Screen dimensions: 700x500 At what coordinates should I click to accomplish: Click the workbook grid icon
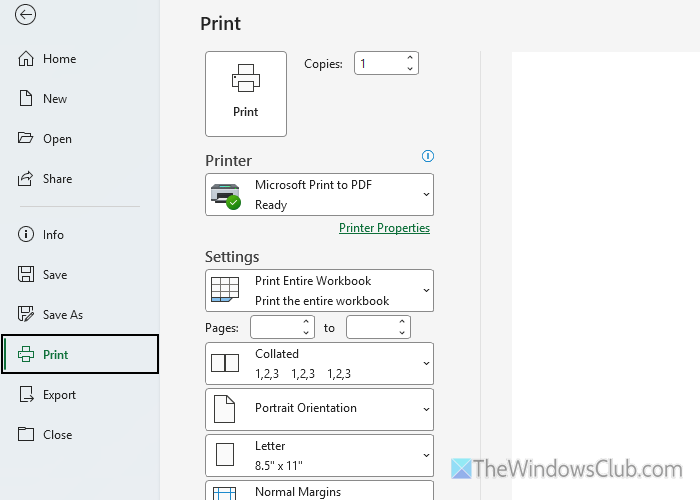coord(225,289)
